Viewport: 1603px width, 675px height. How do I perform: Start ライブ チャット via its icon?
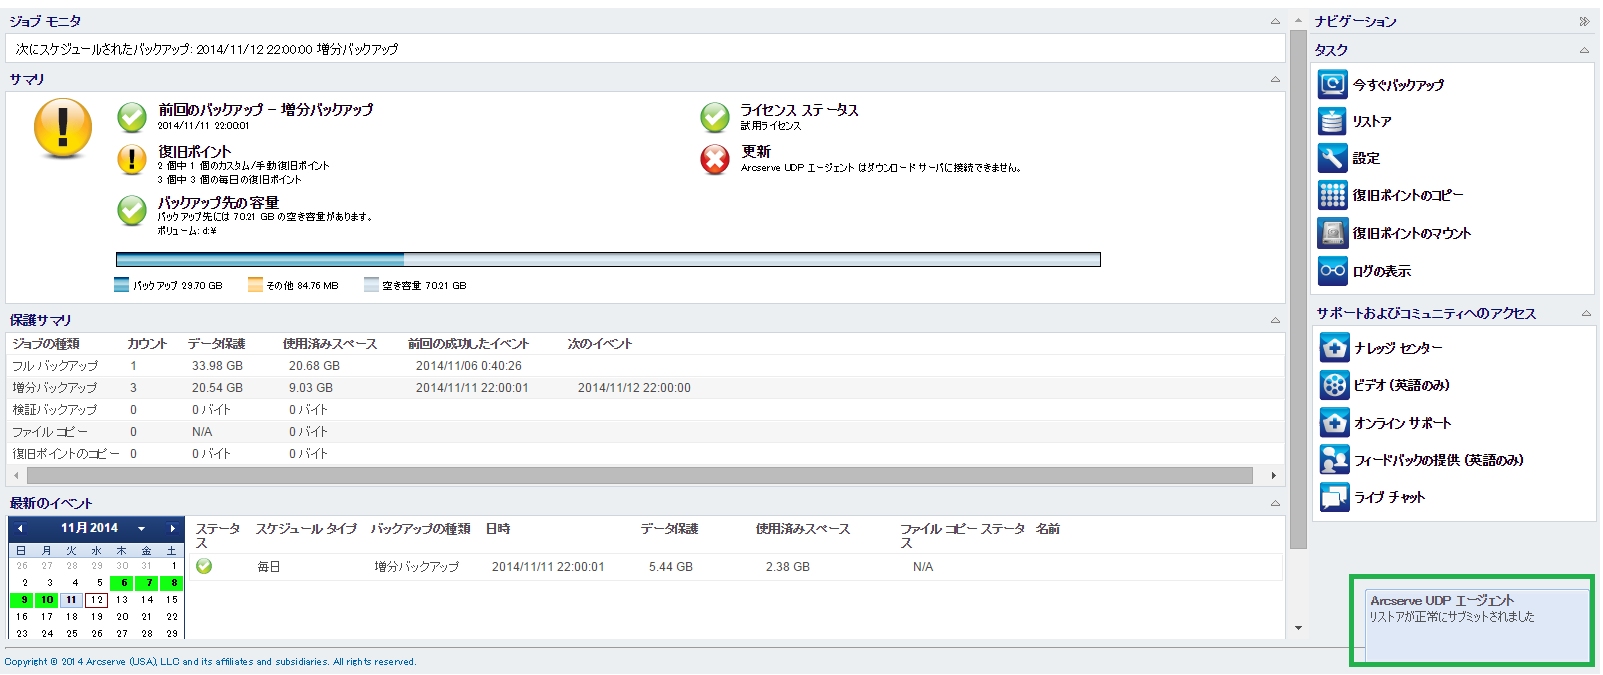tap(1334, 497)
